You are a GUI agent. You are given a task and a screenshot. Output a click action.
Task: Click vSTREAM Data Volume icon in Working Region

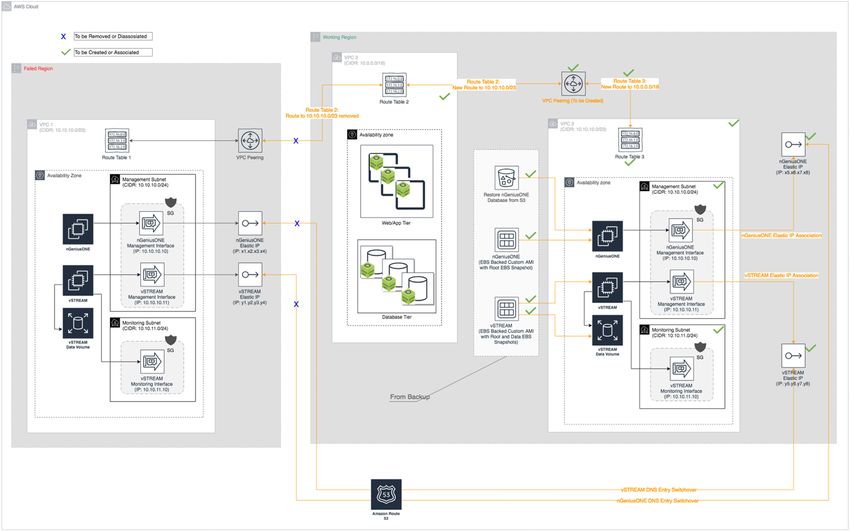tap(607, 331)
